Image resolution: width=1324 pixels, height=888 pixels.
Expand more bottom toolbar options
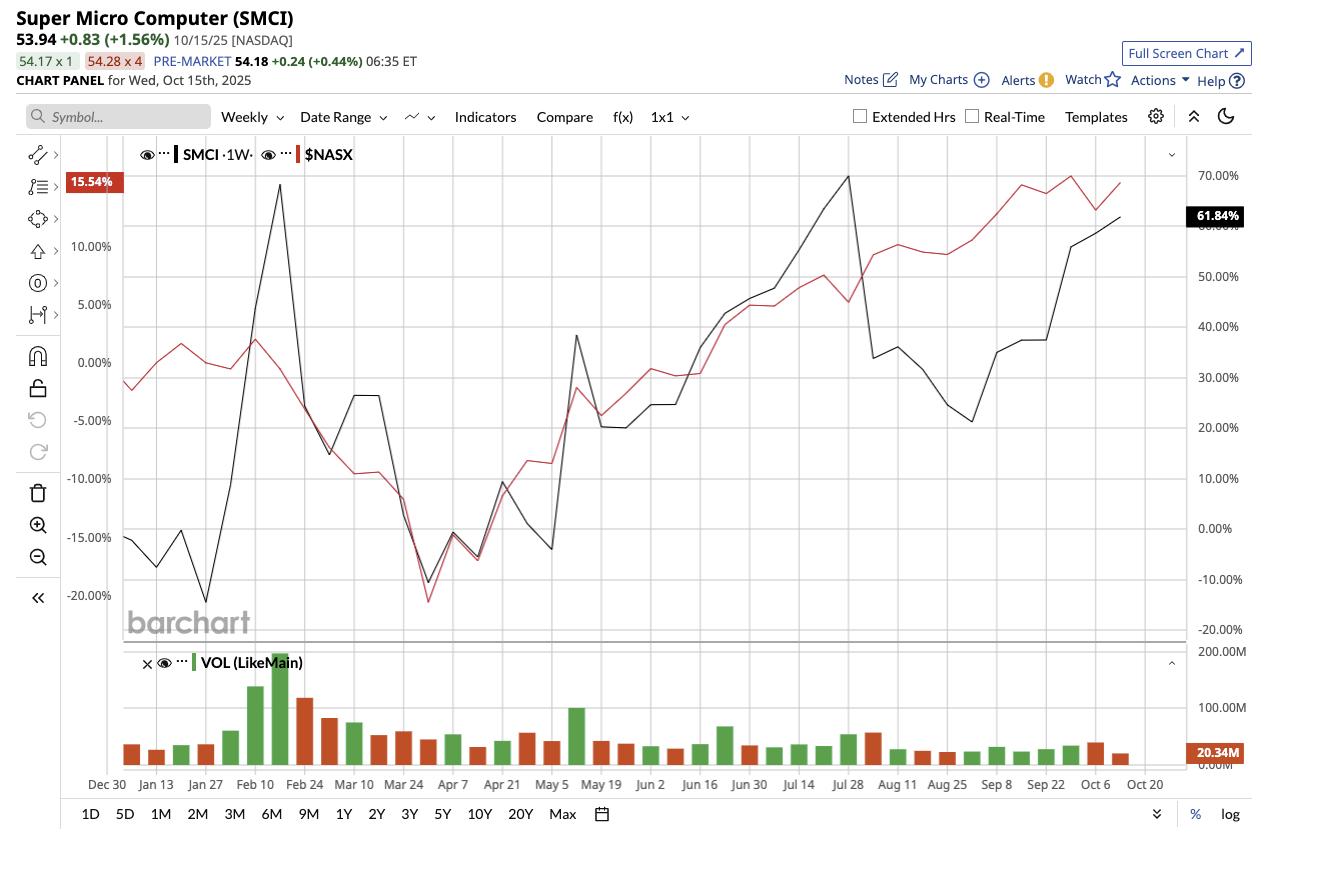click(1157, 814)
